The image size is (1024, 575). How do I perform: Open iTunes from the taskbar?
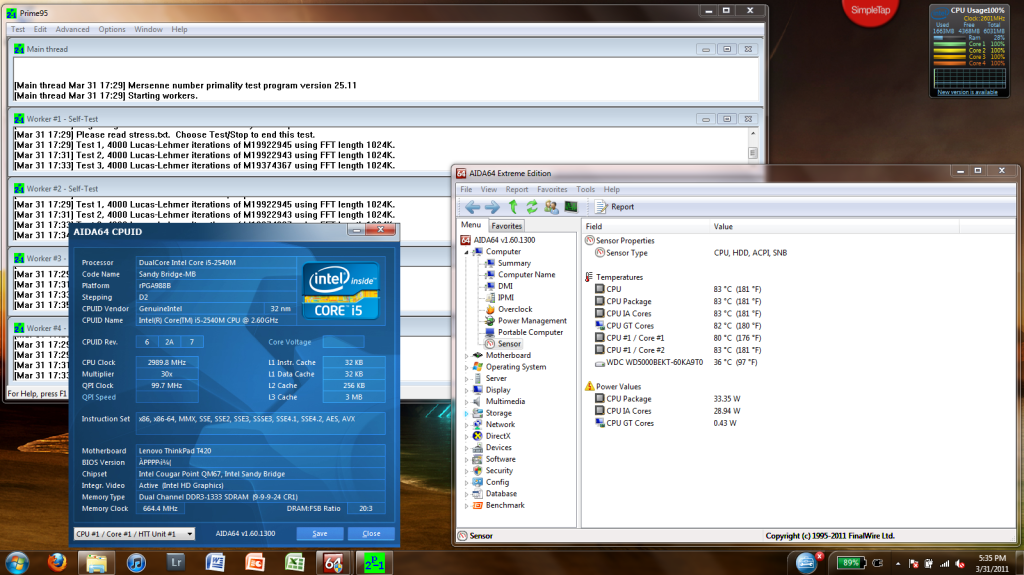tap(136, 563)
